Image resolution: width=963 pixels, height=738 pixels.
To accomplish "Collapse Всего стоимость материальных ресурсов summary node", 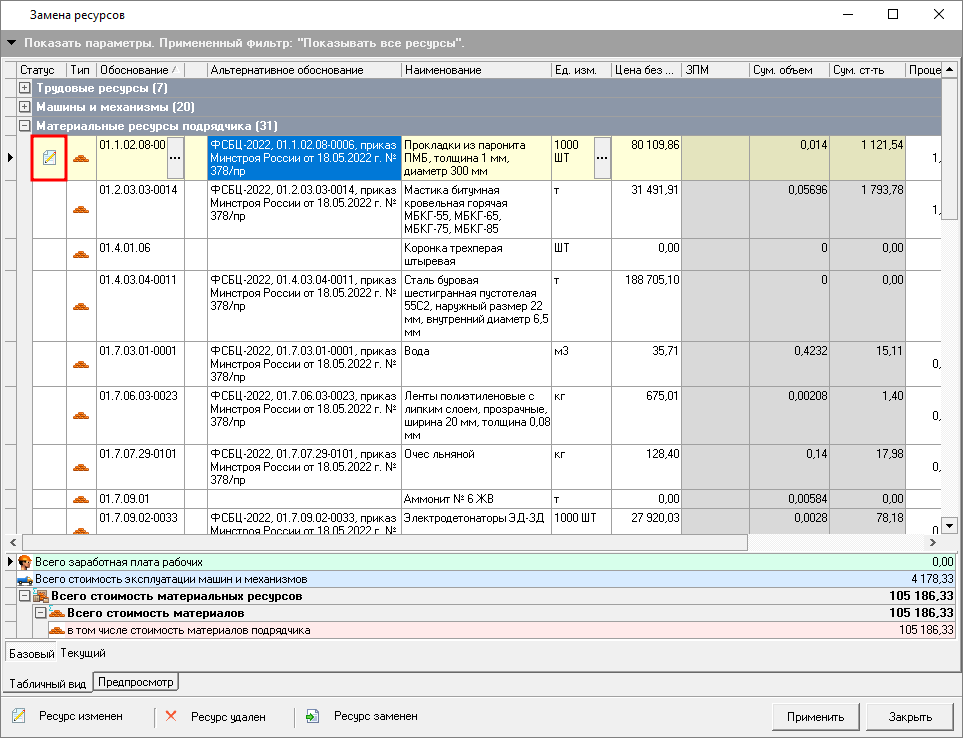I will tap(25, 597).
